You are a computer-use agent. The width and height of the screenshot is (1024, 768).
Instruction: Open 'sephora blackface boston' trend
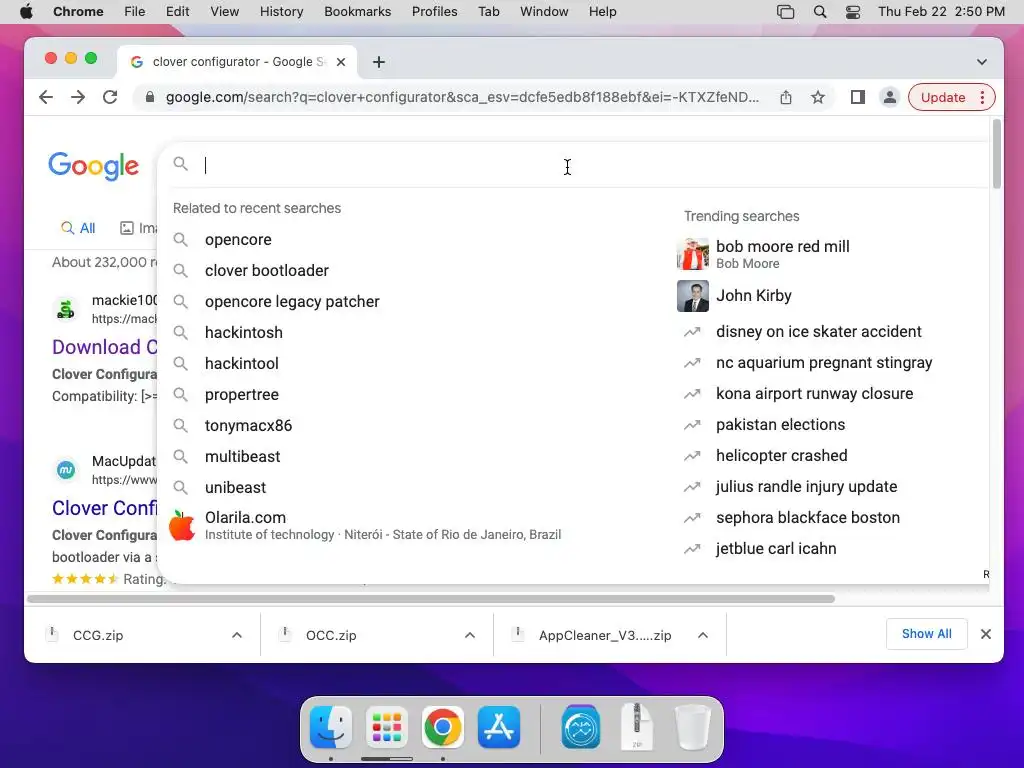808,518
